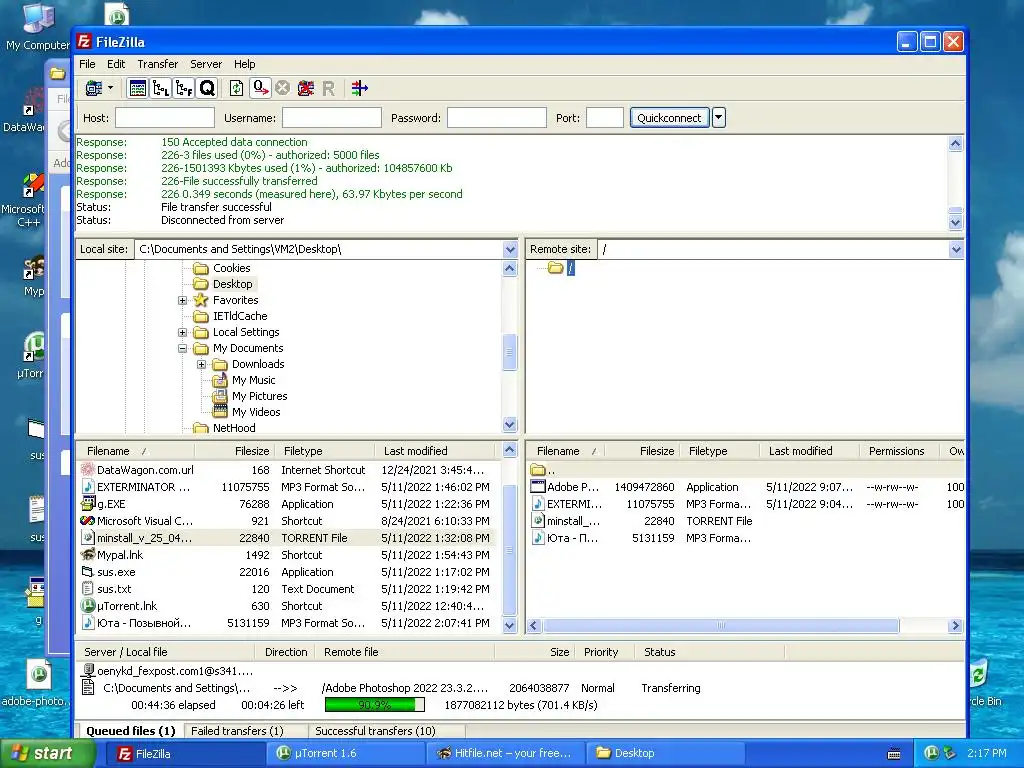Open the Quickconnect history dropdown arrow
The height and width of the screenshot is (768, 1024).
(x=718, y=118)
